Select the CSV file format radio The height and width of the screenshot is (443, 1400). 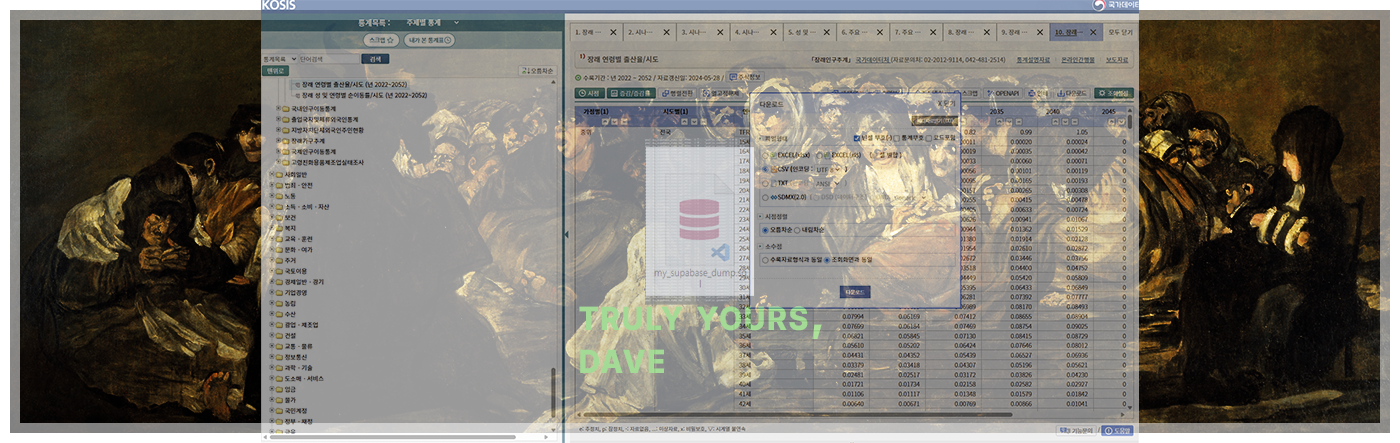pyautogui.click(x=766, y=169)
